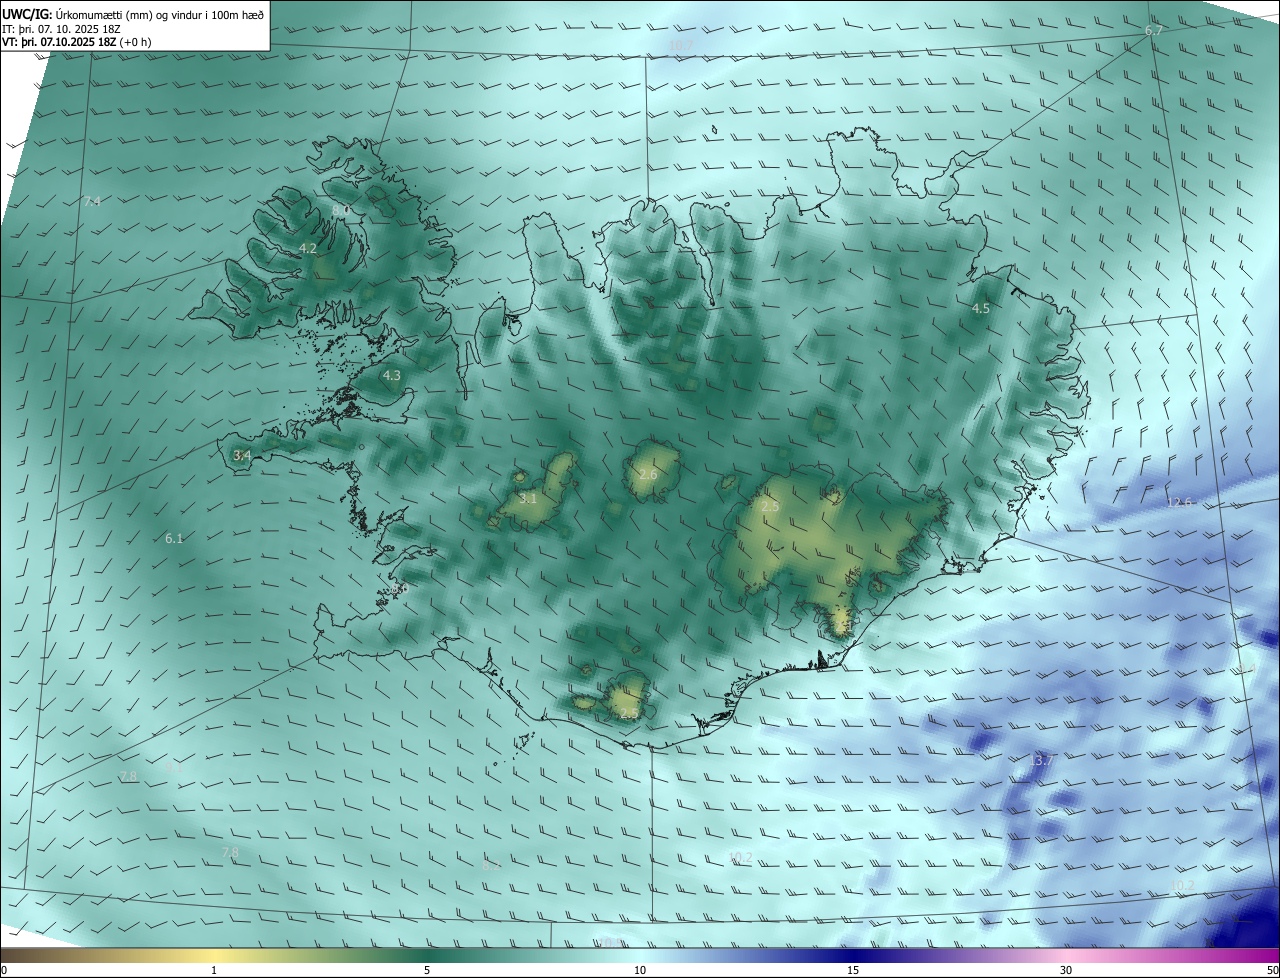
Task: Click the 7.4 value label on the map
Action: click(x=92, y=202)
